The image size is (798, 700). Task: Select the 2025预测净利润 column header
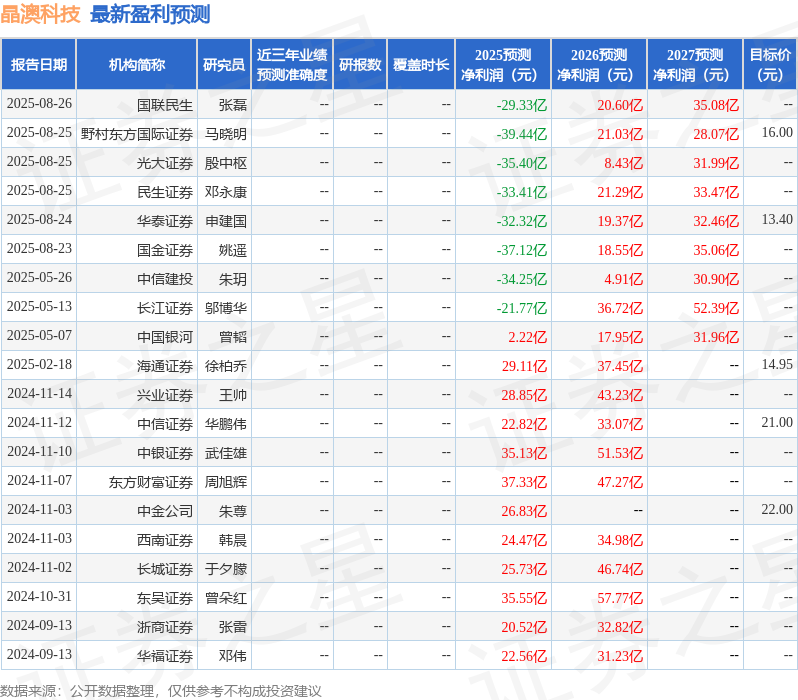(503, 65)
